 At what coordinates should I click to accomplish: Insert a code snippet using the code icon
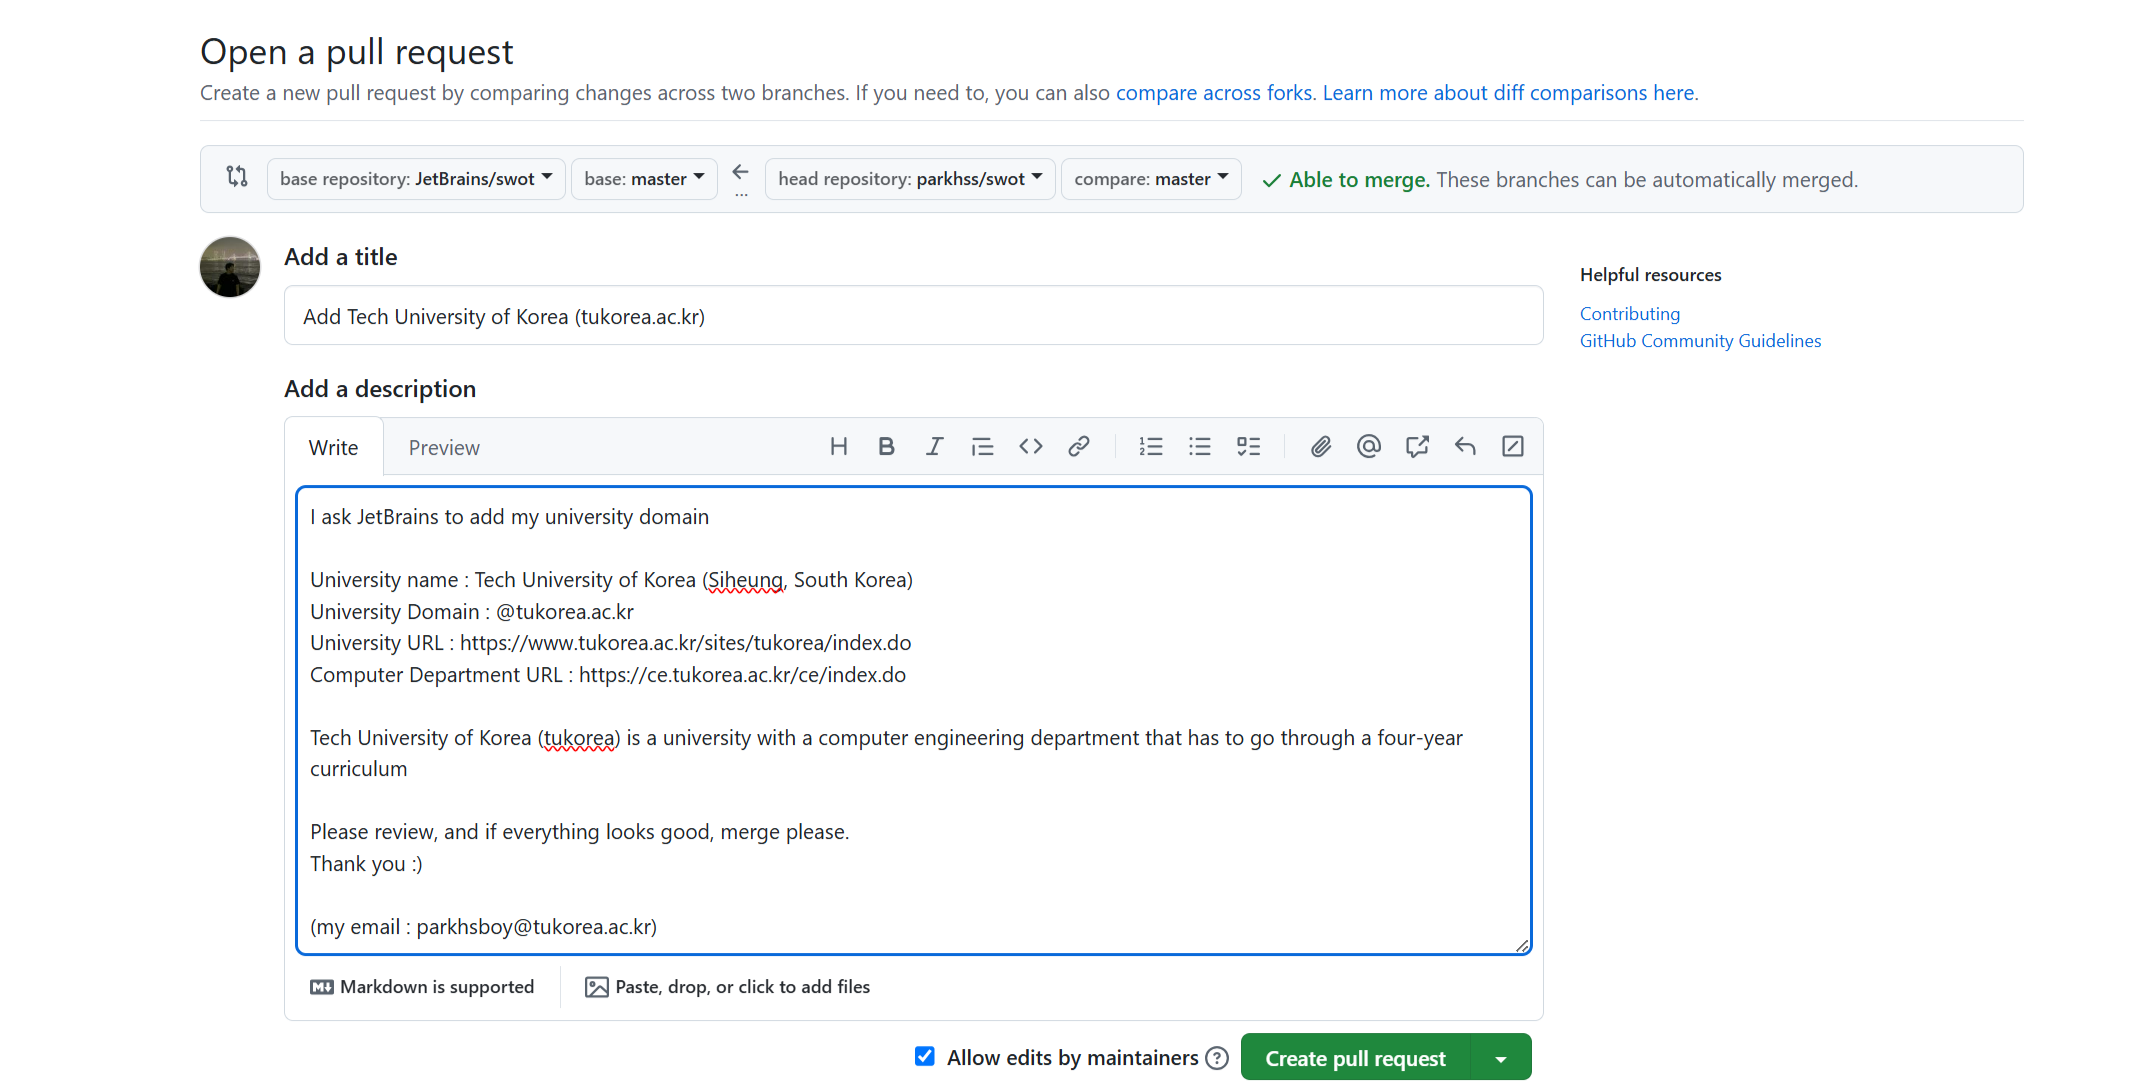coord(1030,446)
